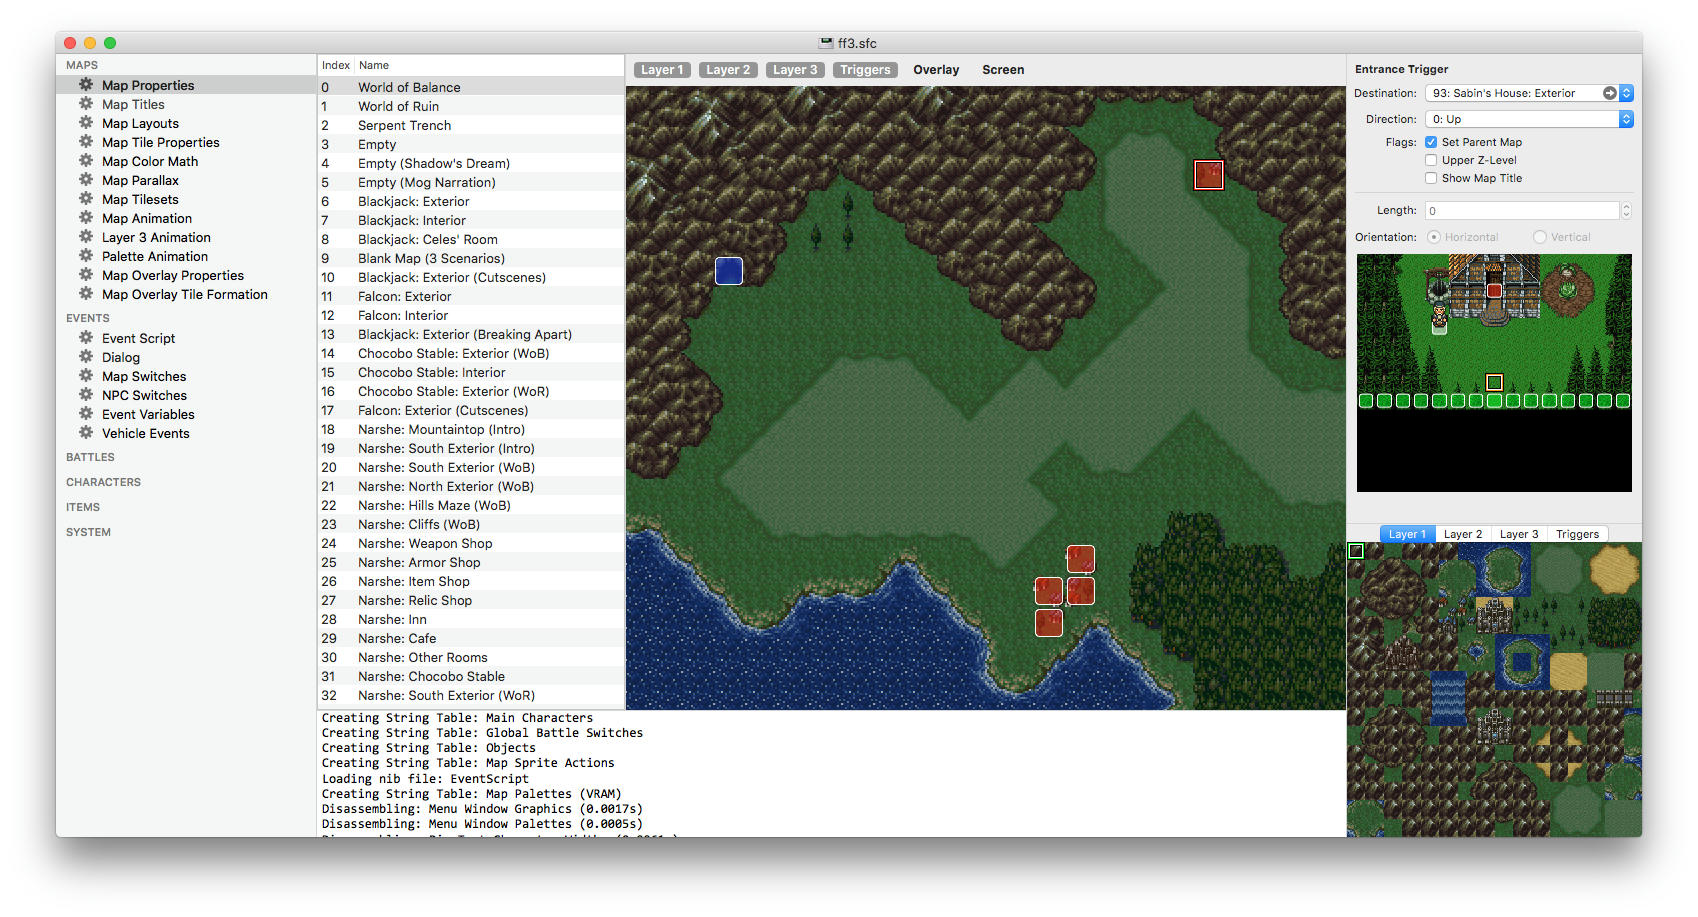Select World of Ruin map row

[x=471, y=106]
